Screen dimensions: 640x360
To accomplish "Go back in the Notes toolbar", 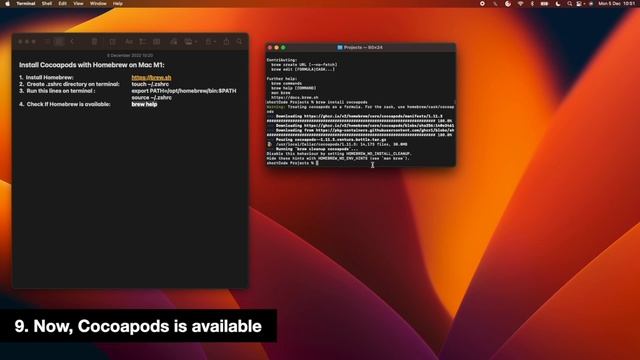I will tap(72, 42).
